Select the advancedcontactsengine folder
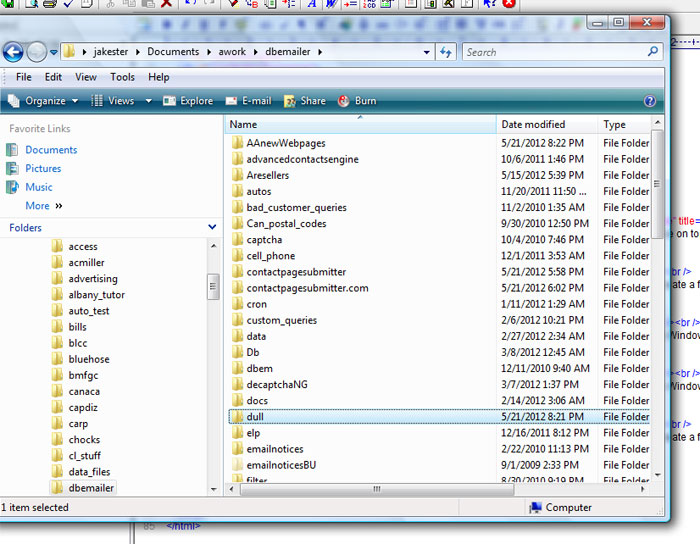Screen dimensions: 700x544 [x=302, y=159]
